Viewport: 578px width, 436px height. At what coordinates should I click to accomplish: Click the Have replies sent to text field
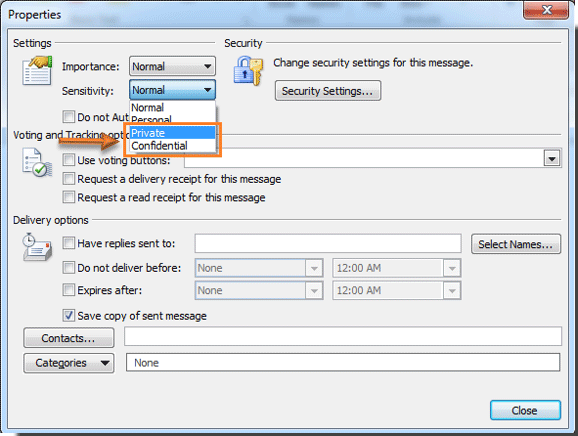point(328,243)
